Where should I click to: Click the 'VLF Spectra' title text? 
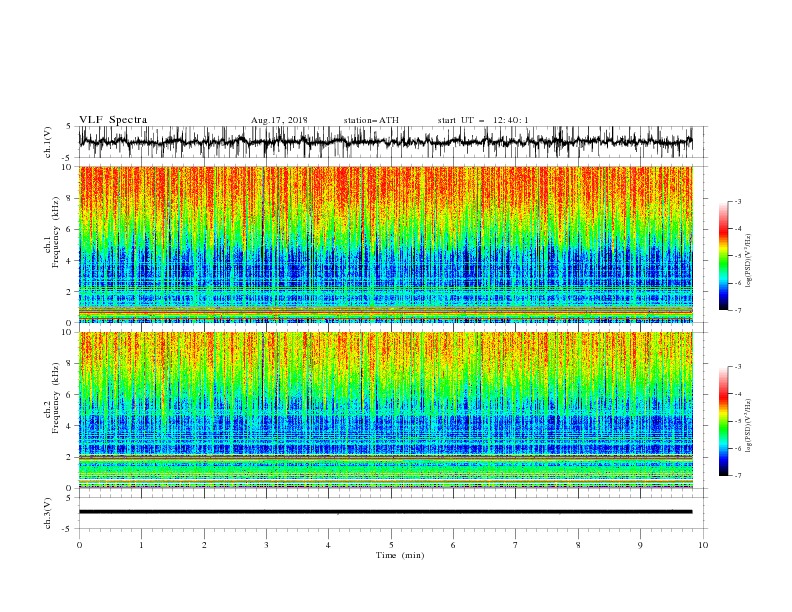point(113,120)
